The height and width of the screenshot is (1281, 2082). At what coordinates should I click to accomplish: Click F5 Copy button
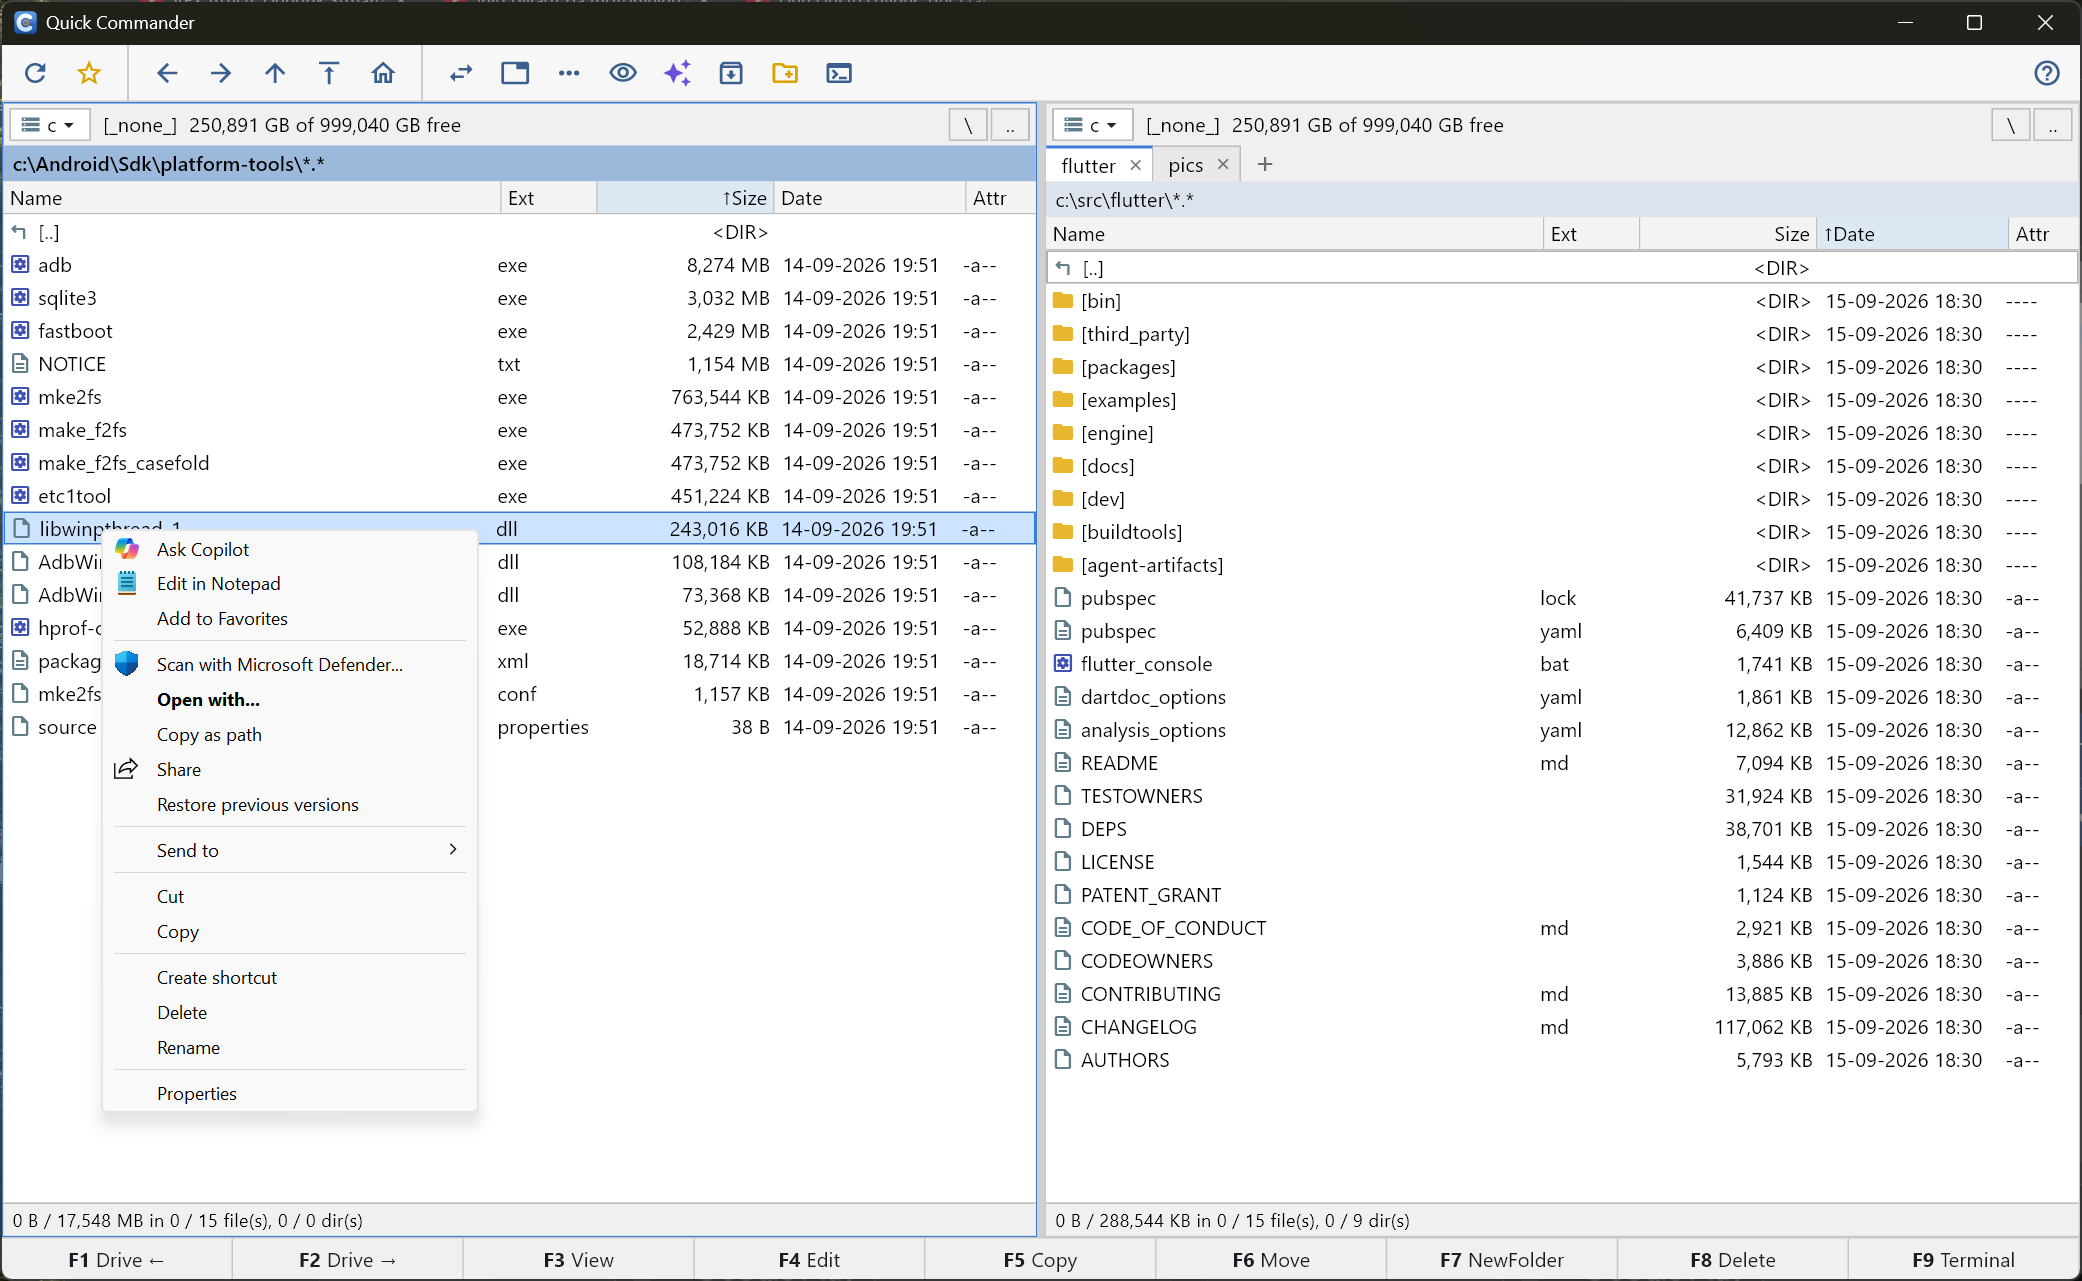(x=1040, y=1260)
